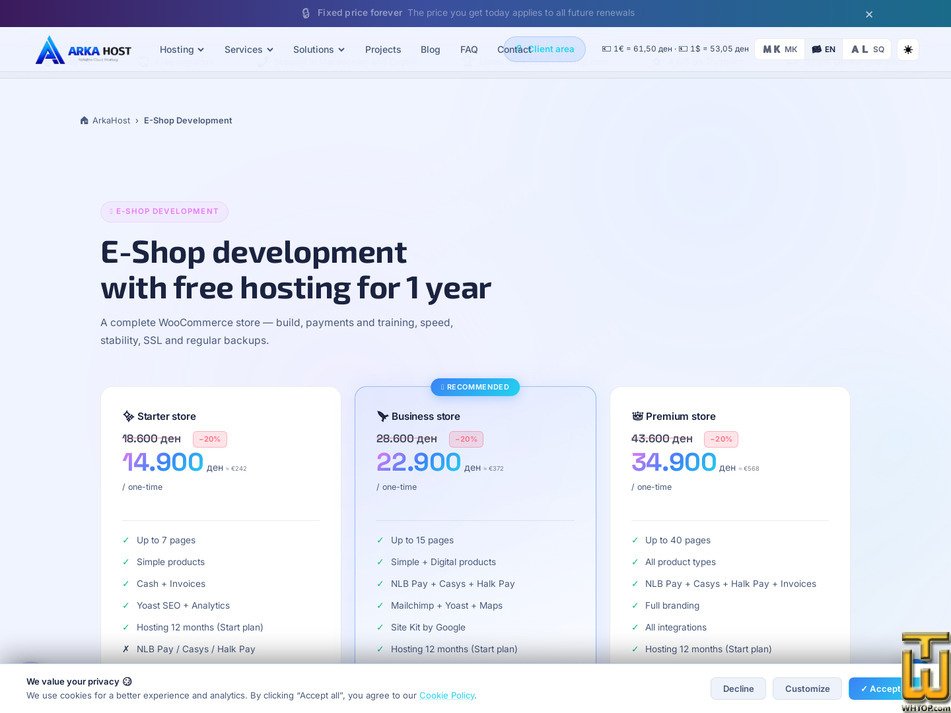The image size is (951, 713).
Task: Expand the Services menu
Action: 249,50
